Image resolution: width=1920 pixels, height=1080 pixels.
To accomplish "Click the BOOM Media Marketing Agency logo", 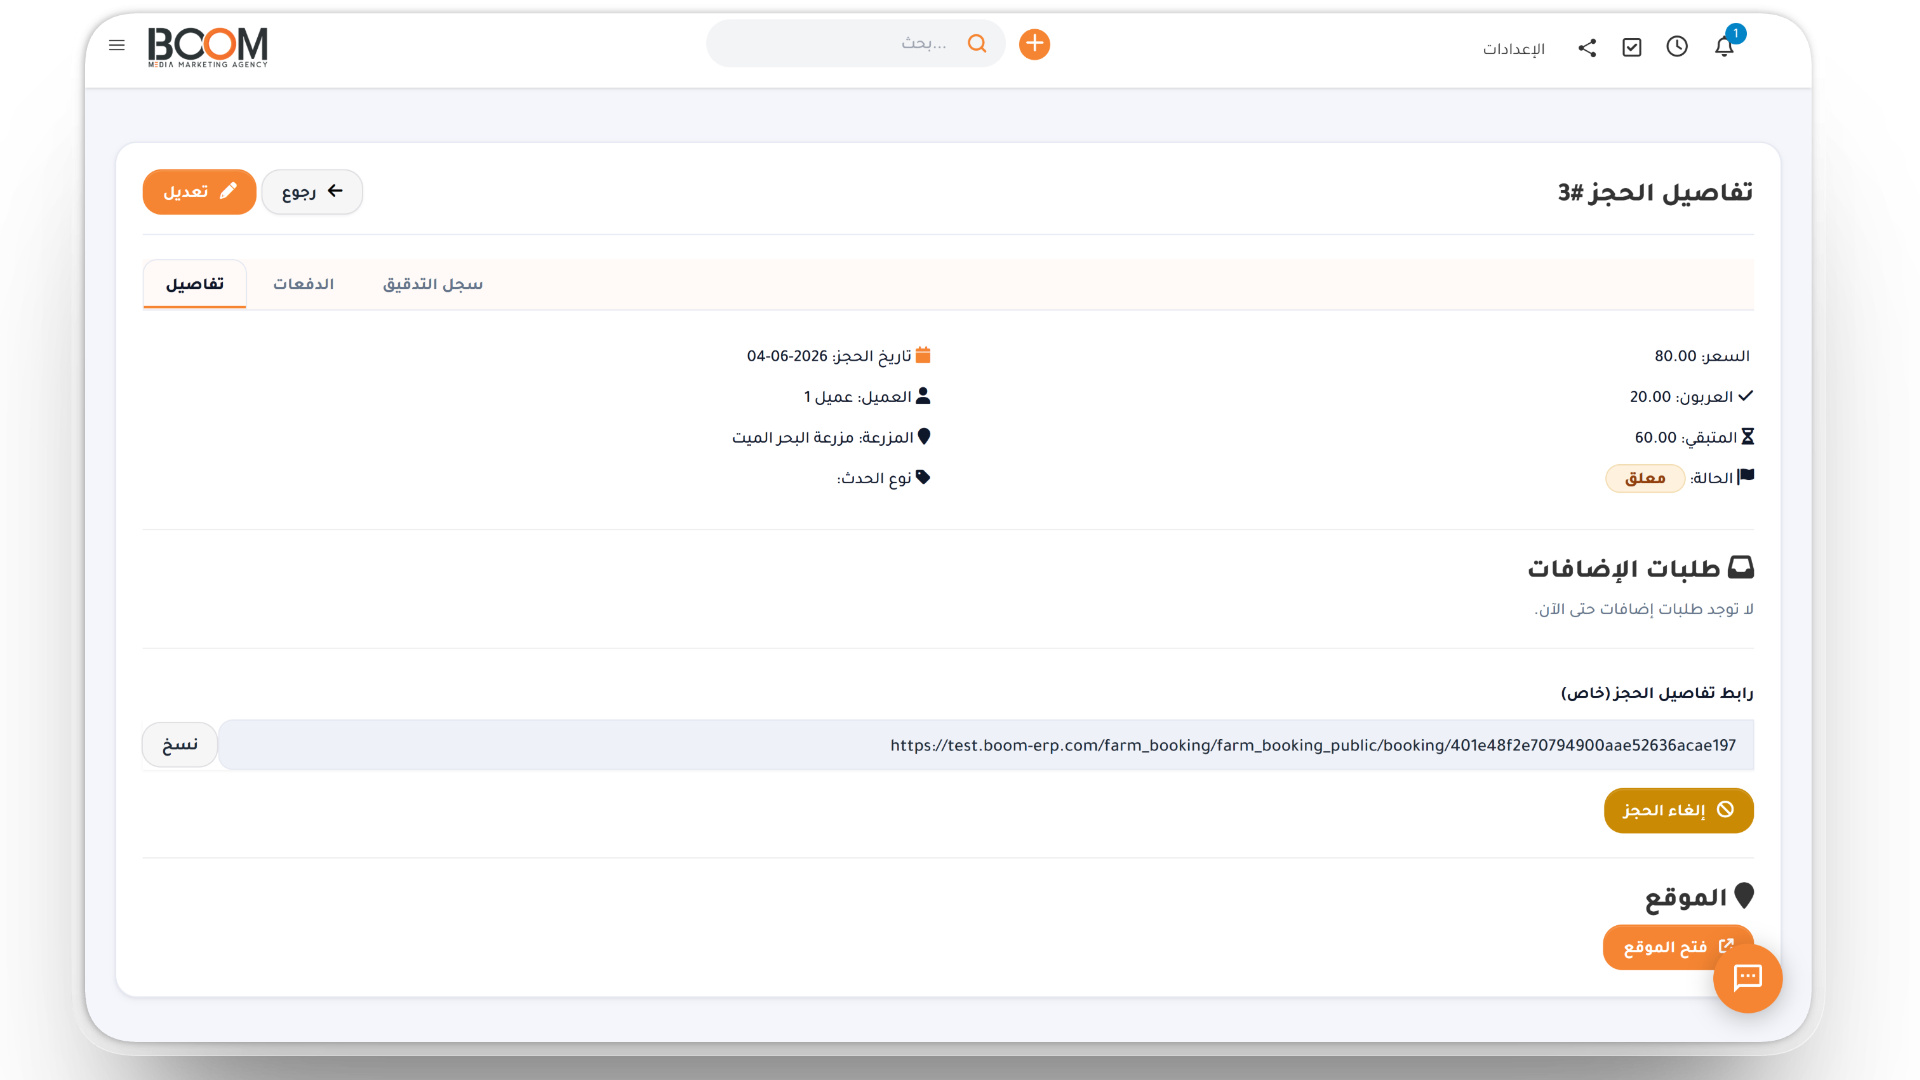I will coord(208,46).
